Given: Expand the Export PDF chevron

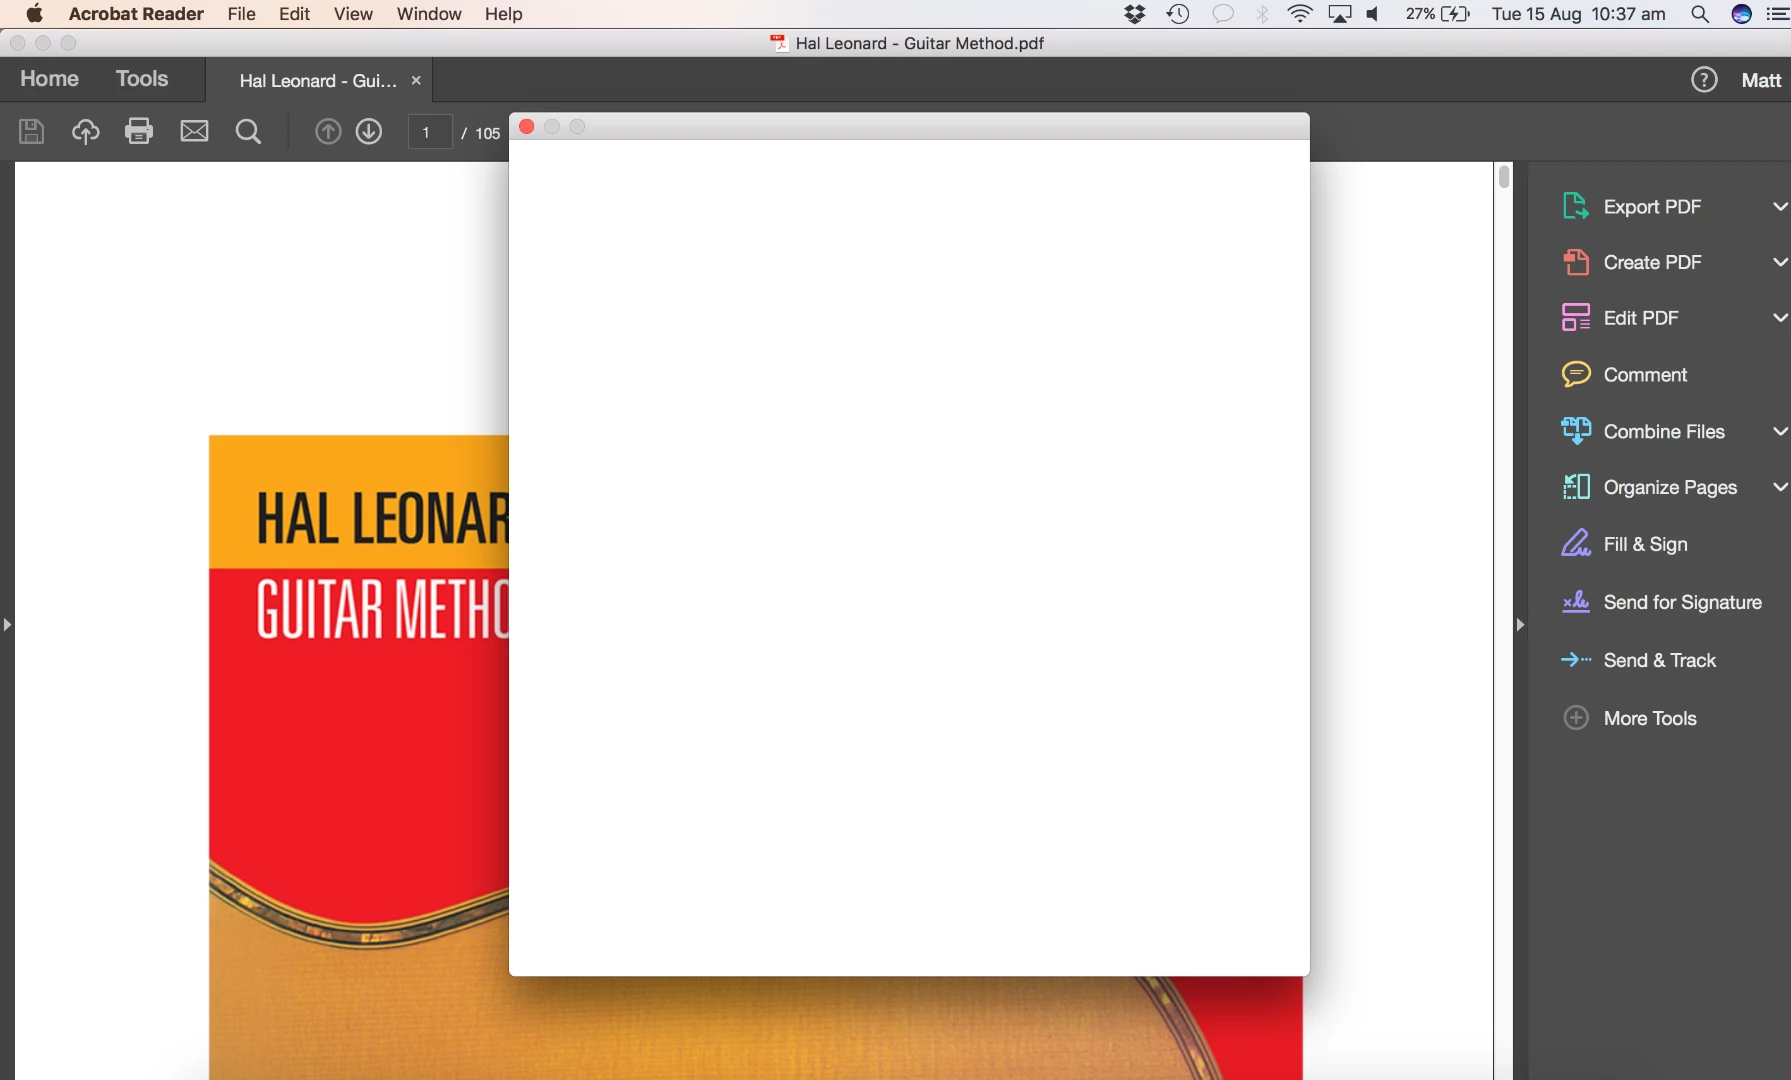Looking at the screenshot, I should pyautogui.click(x=1779, y=206).
